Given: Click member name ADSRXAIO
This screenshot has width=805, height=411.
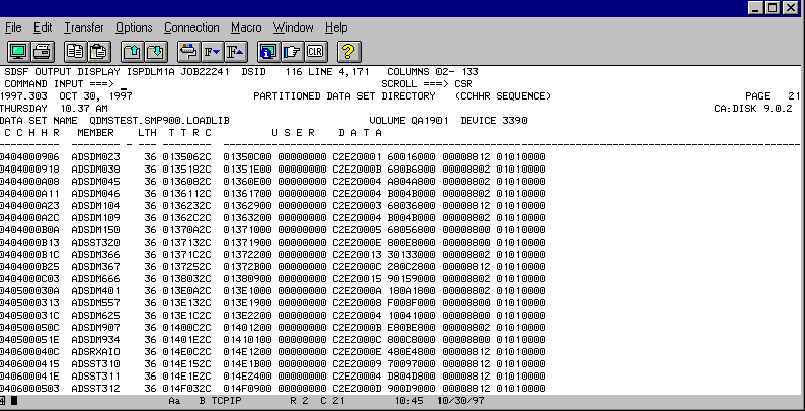Looking at the screenshot, I should click(96, 352).
